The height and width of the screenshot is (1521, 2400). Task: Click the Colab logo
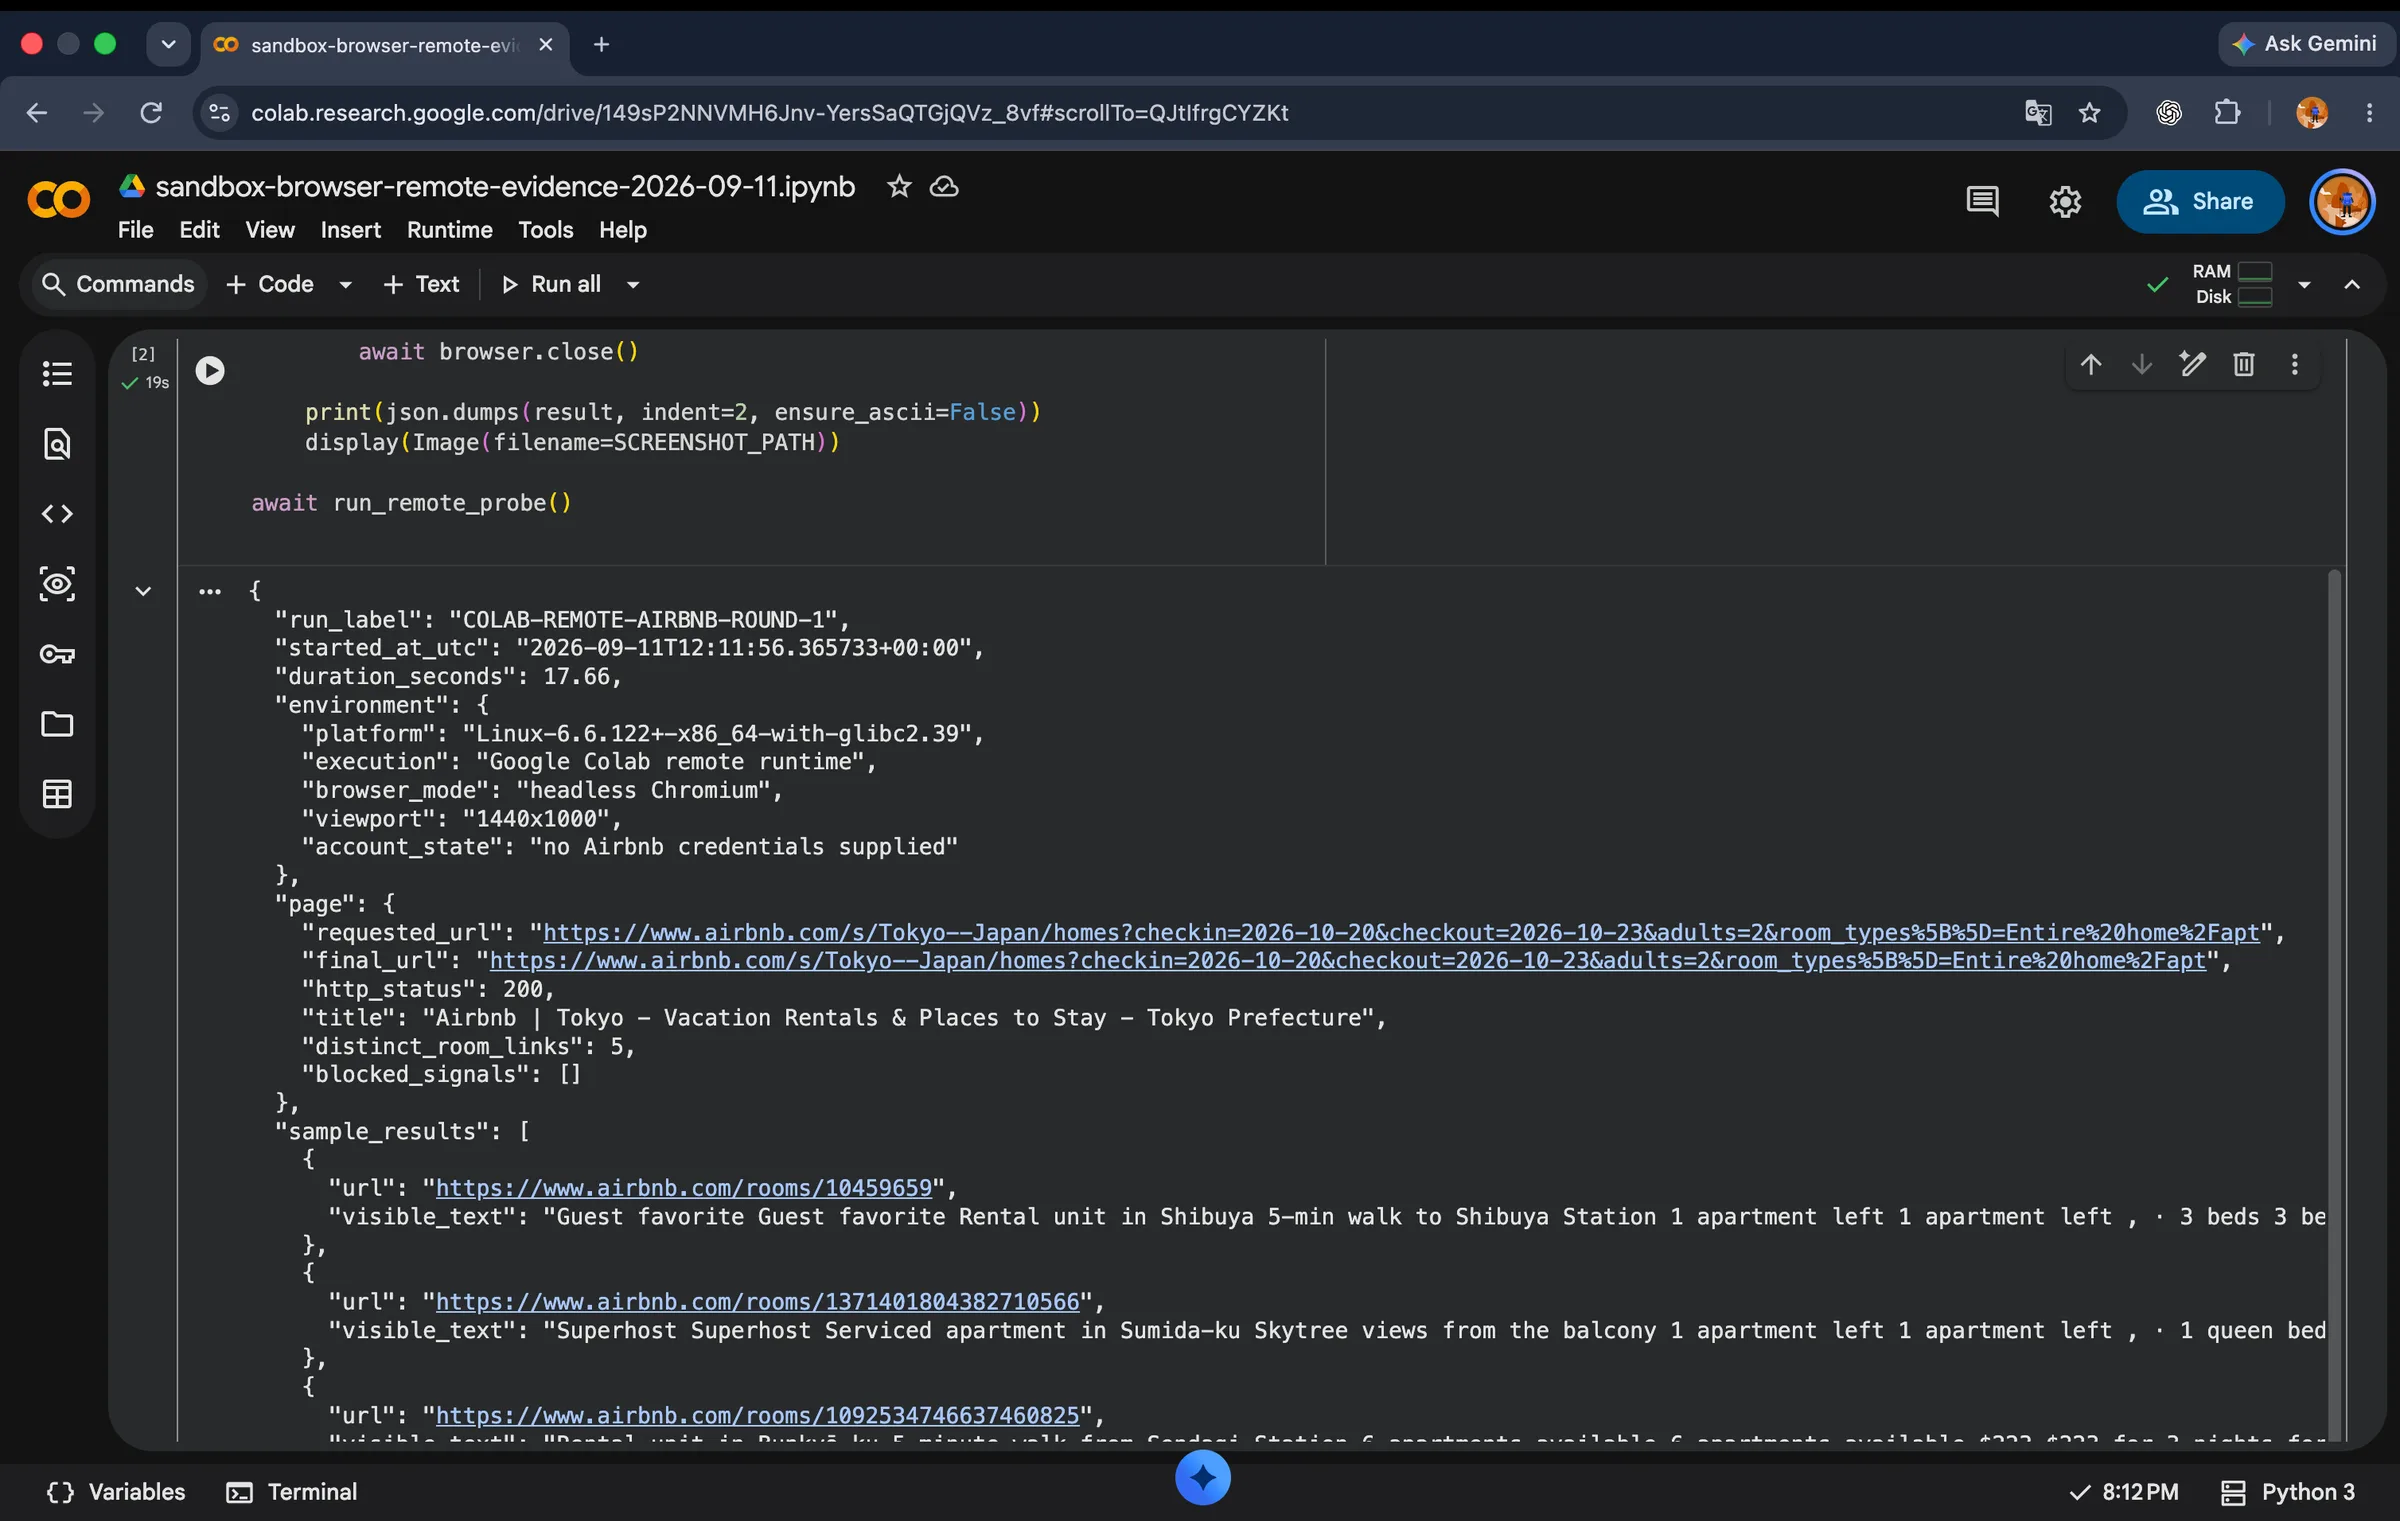tap(58, 201)
